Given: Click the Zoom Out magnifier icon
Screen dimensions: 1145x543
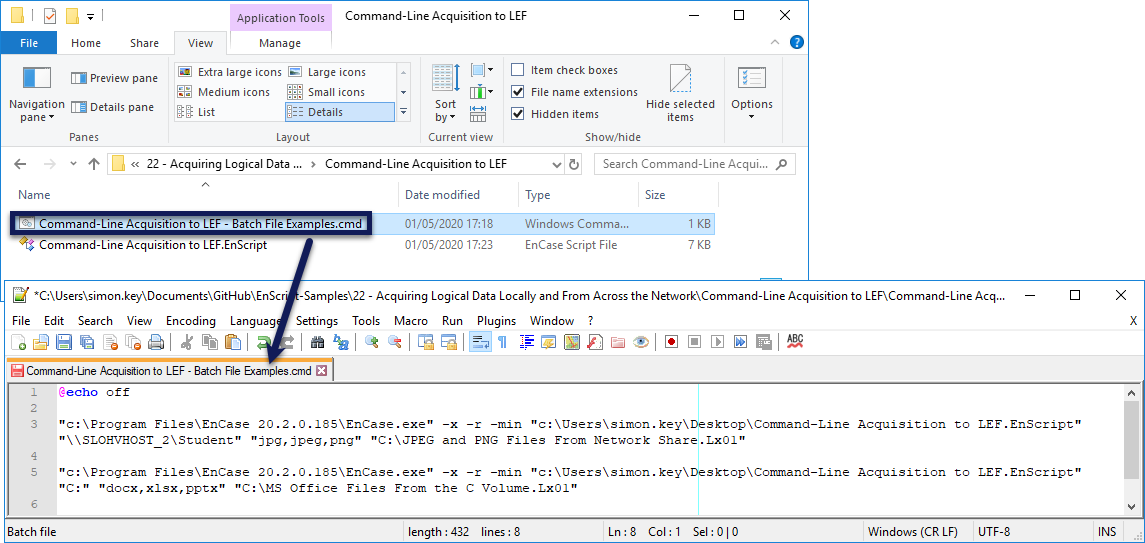Looking at the screenshot, I should [395, 342].
